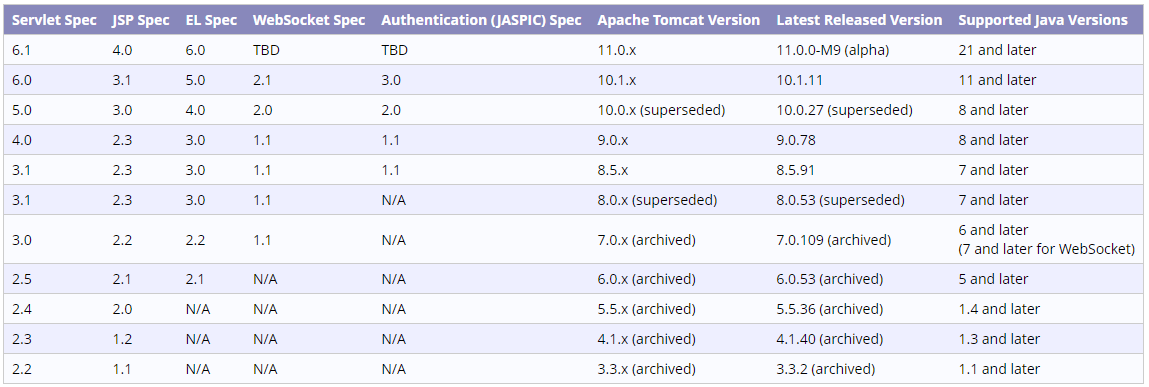
Task: Select the 3.3.2 (archived) release cell
Action: point(825,369)
